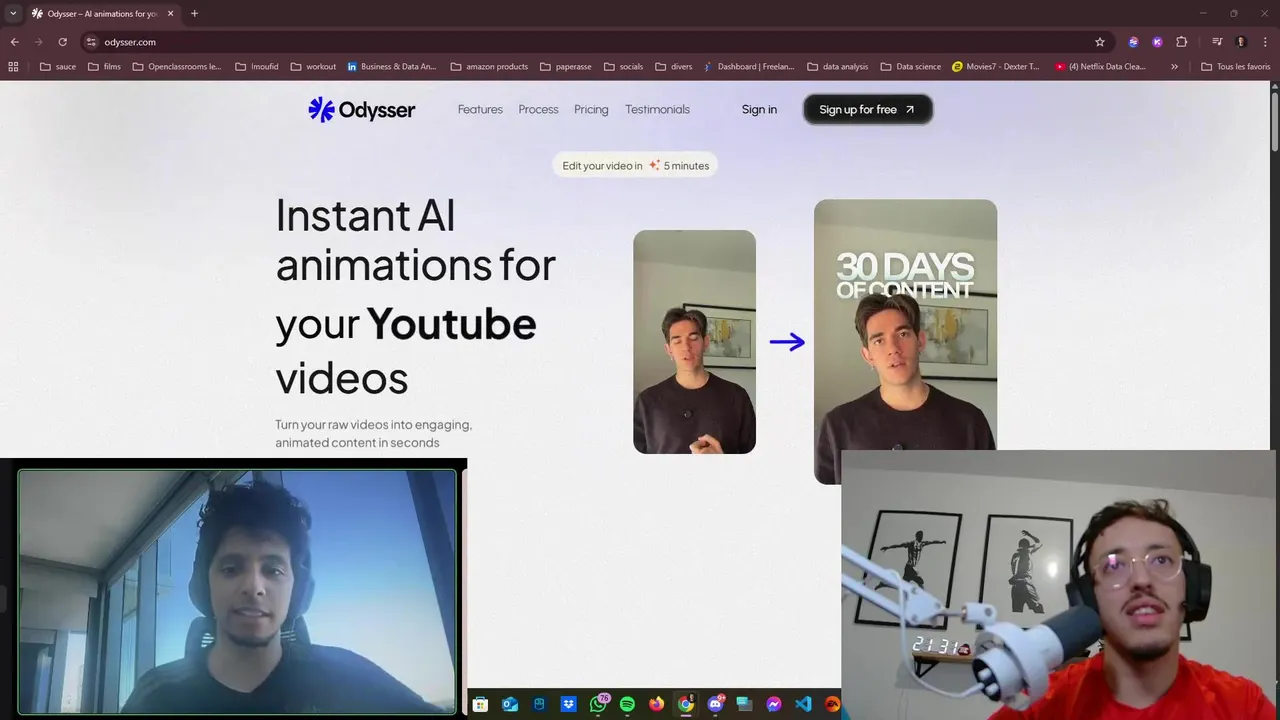Open the divers bookmark folder
The height and width of the screenshot is (720, 1280).
(x=674, y=67)
